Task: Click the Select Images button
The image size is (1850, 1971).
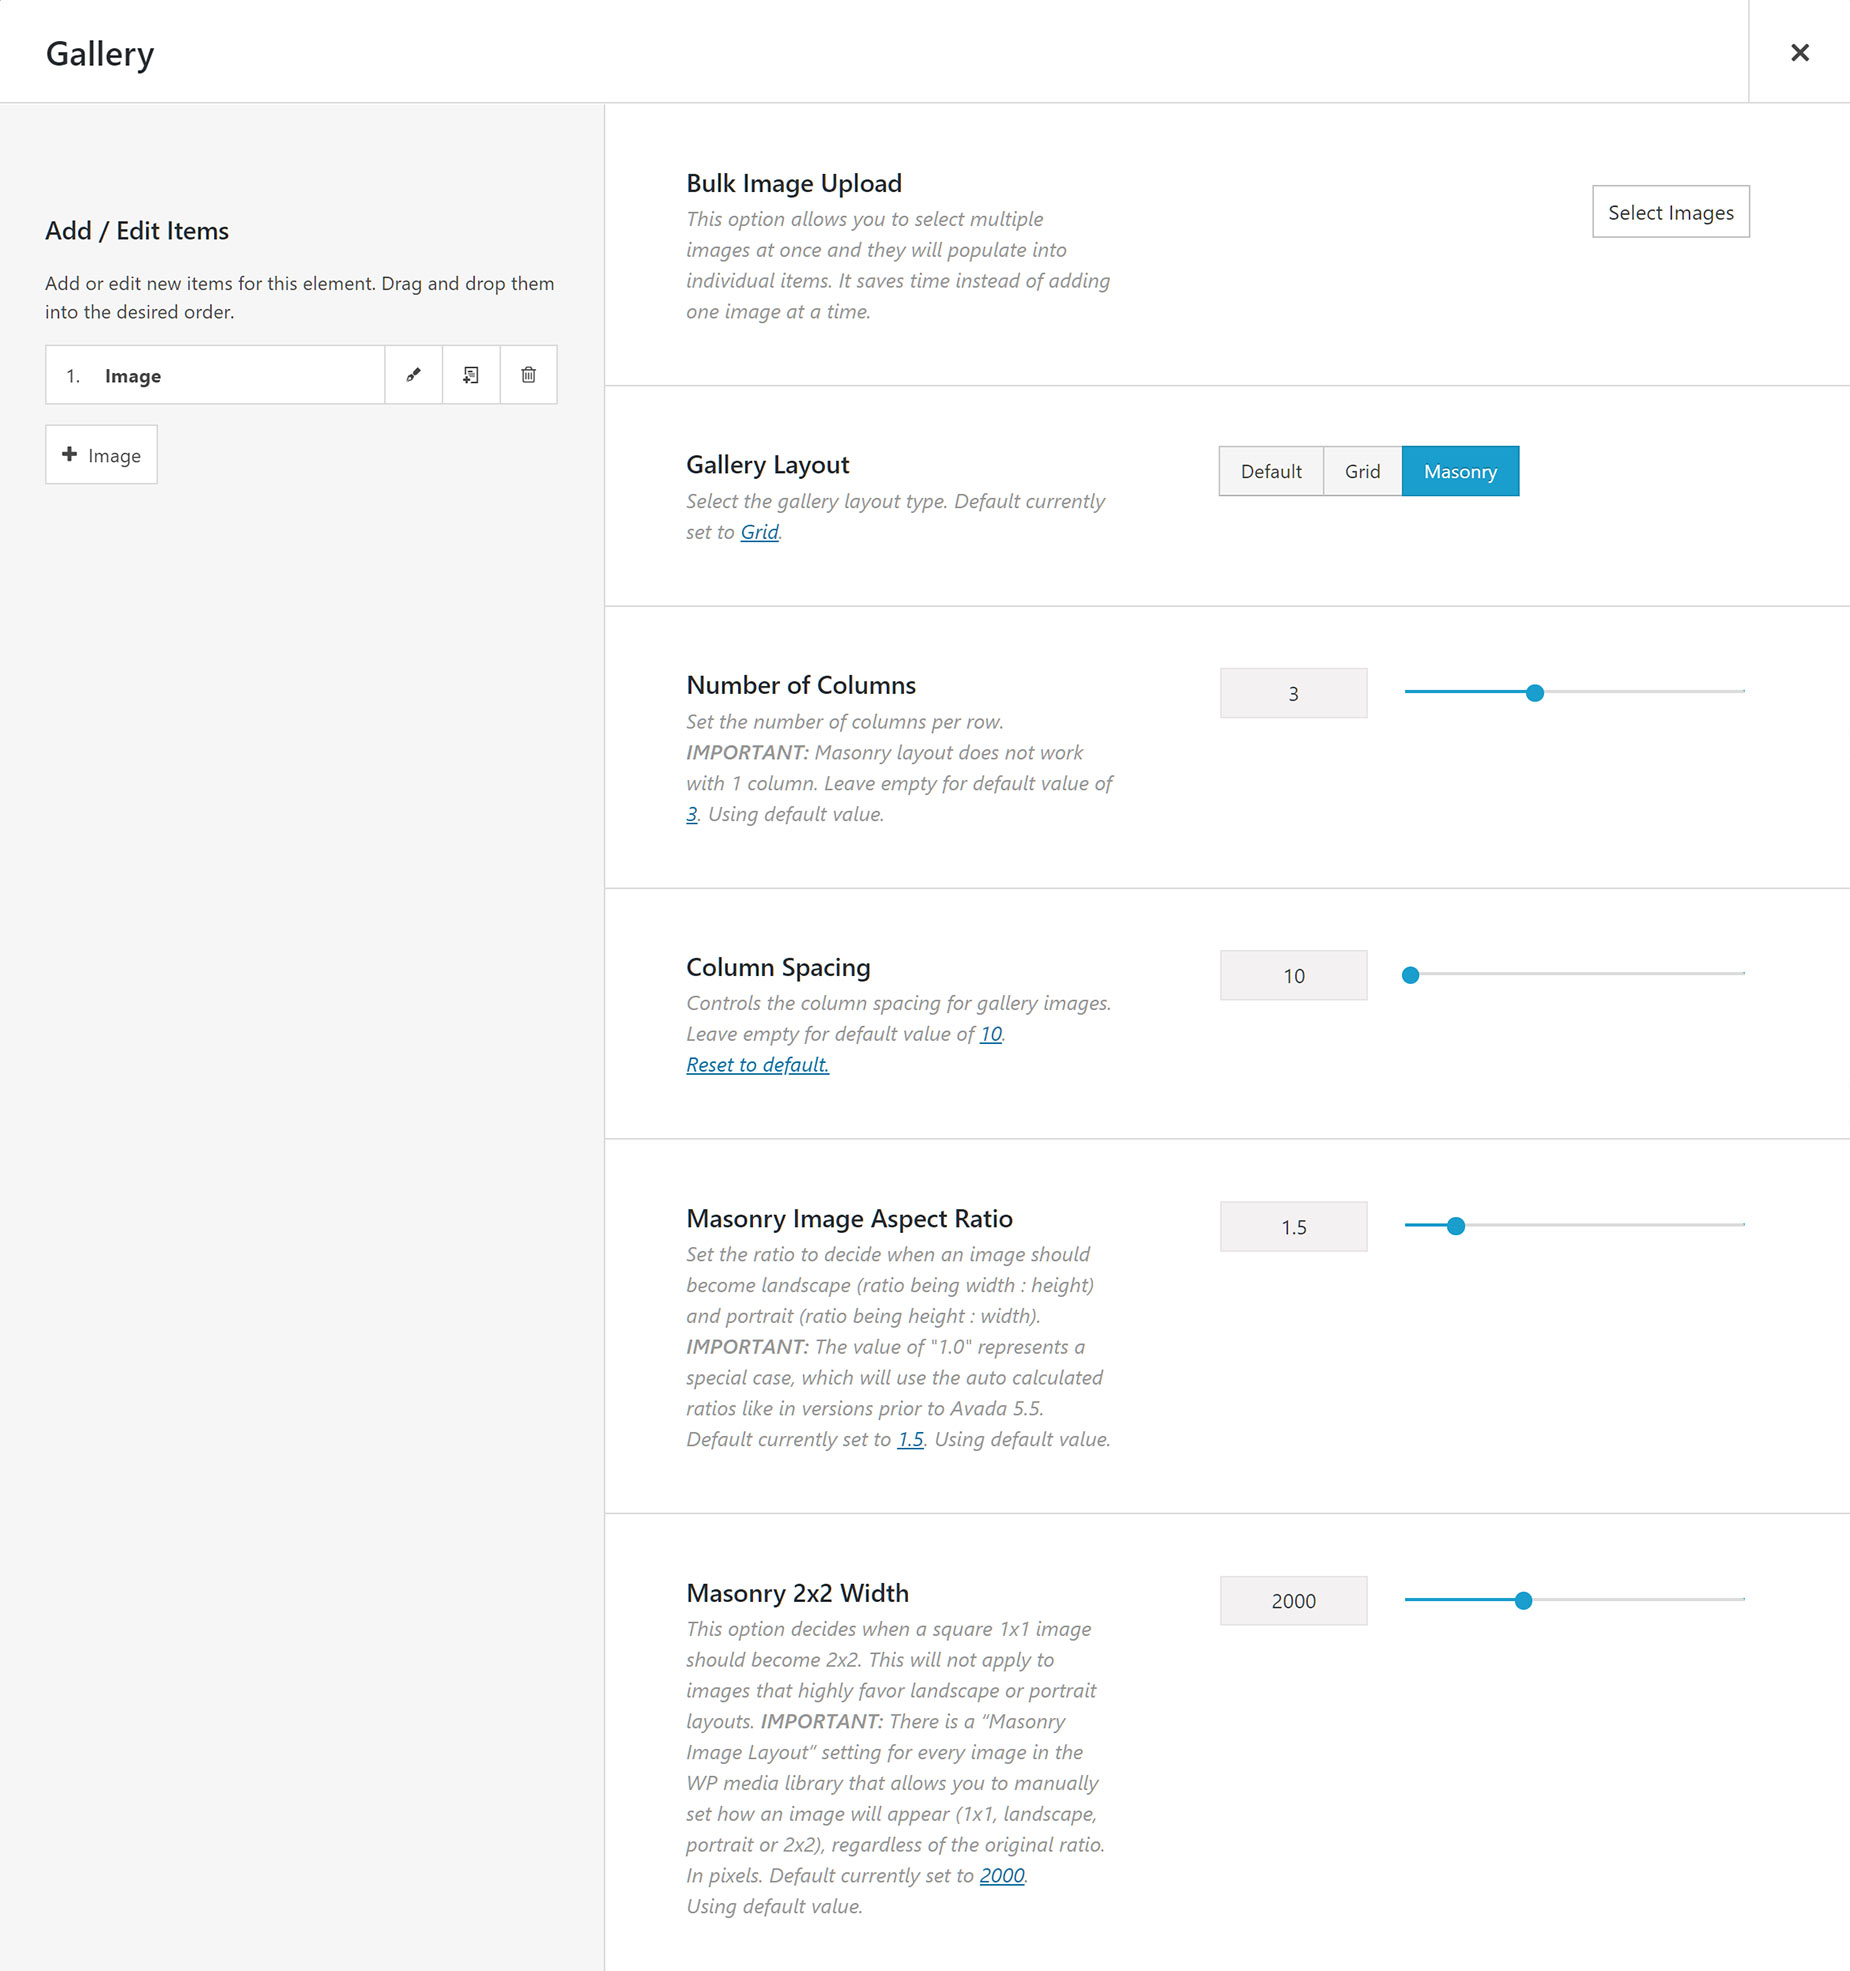Action: click(1670, 212)
